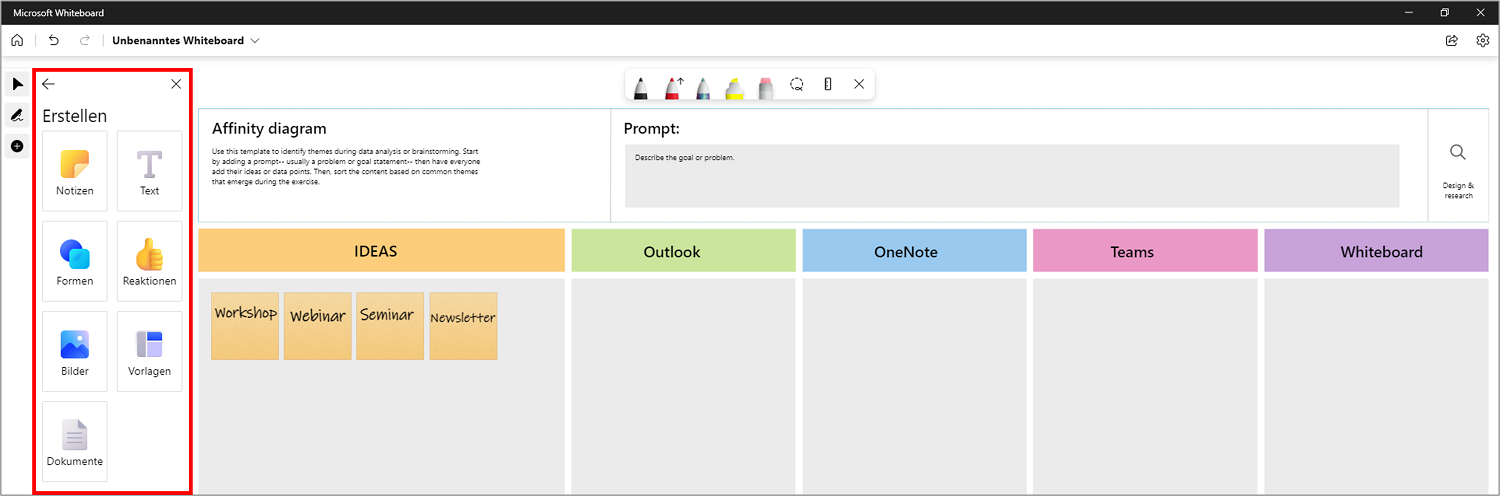The width and height of the screenshot is (1500, 496).
Task: Click the create plus button in sidebar
Action: coord(17,147)
